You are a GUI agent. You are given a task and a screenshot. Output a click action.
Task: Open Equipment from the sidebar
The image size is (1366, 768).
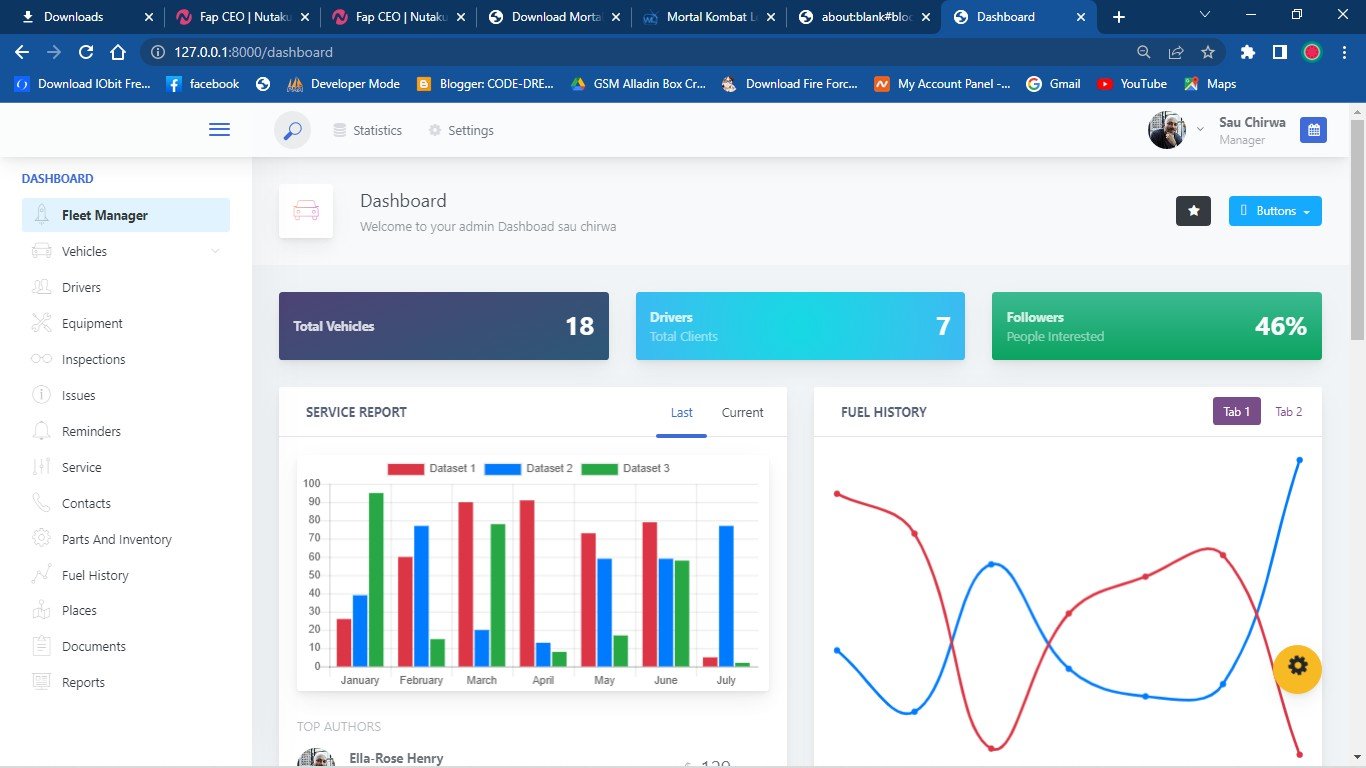(92, 323)
